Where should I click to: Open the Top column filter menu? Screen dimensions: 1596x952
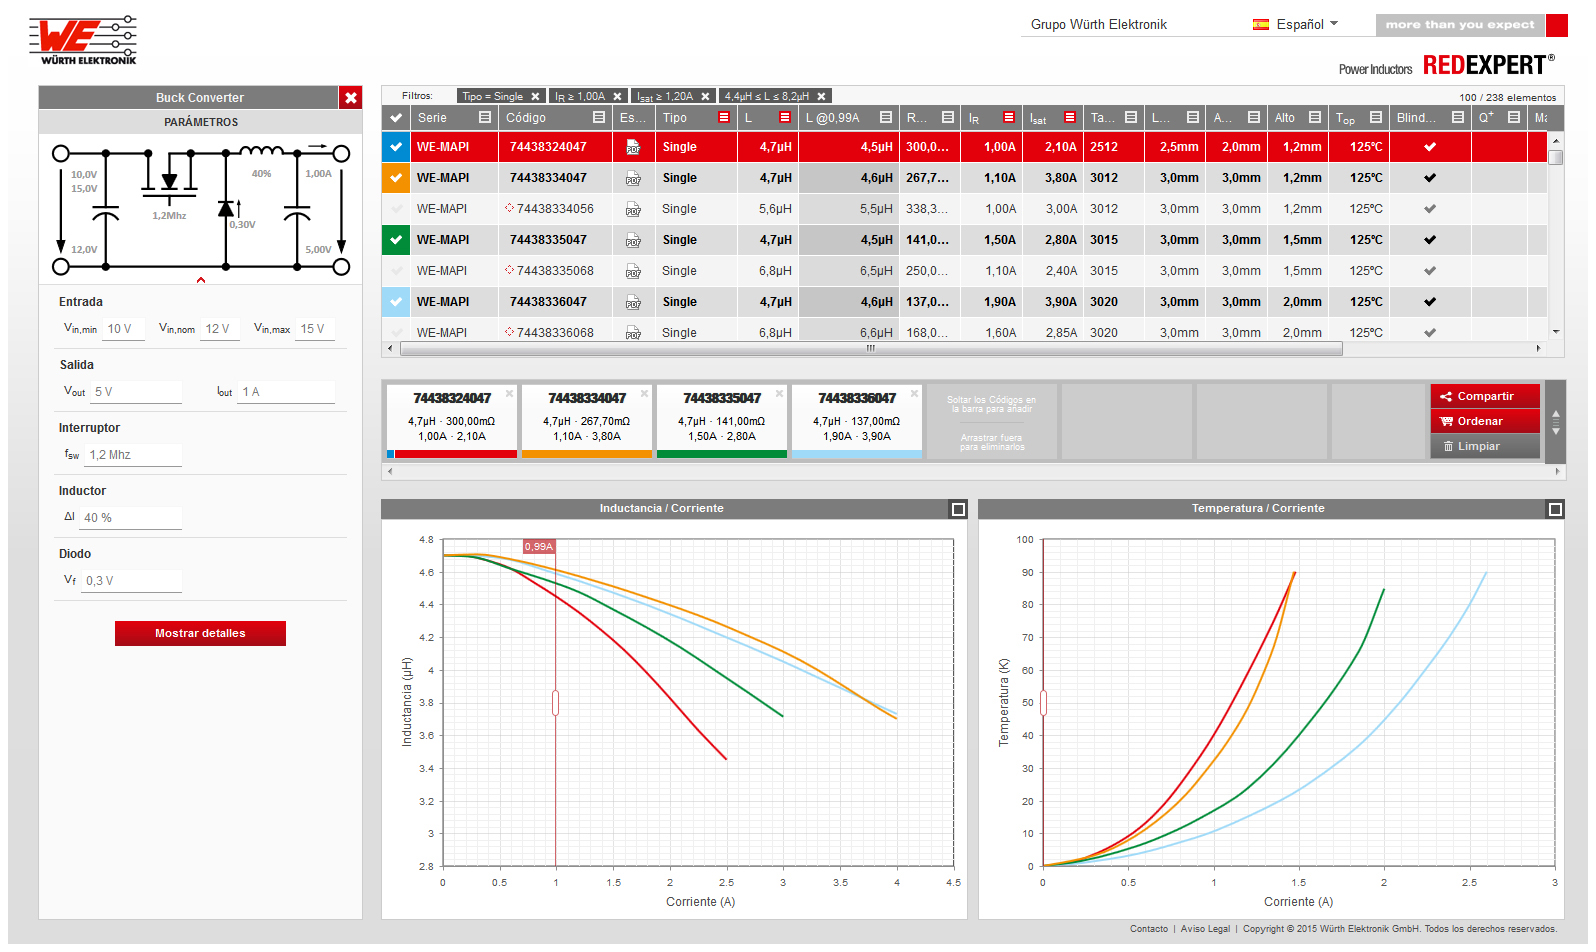(1376, 118)
